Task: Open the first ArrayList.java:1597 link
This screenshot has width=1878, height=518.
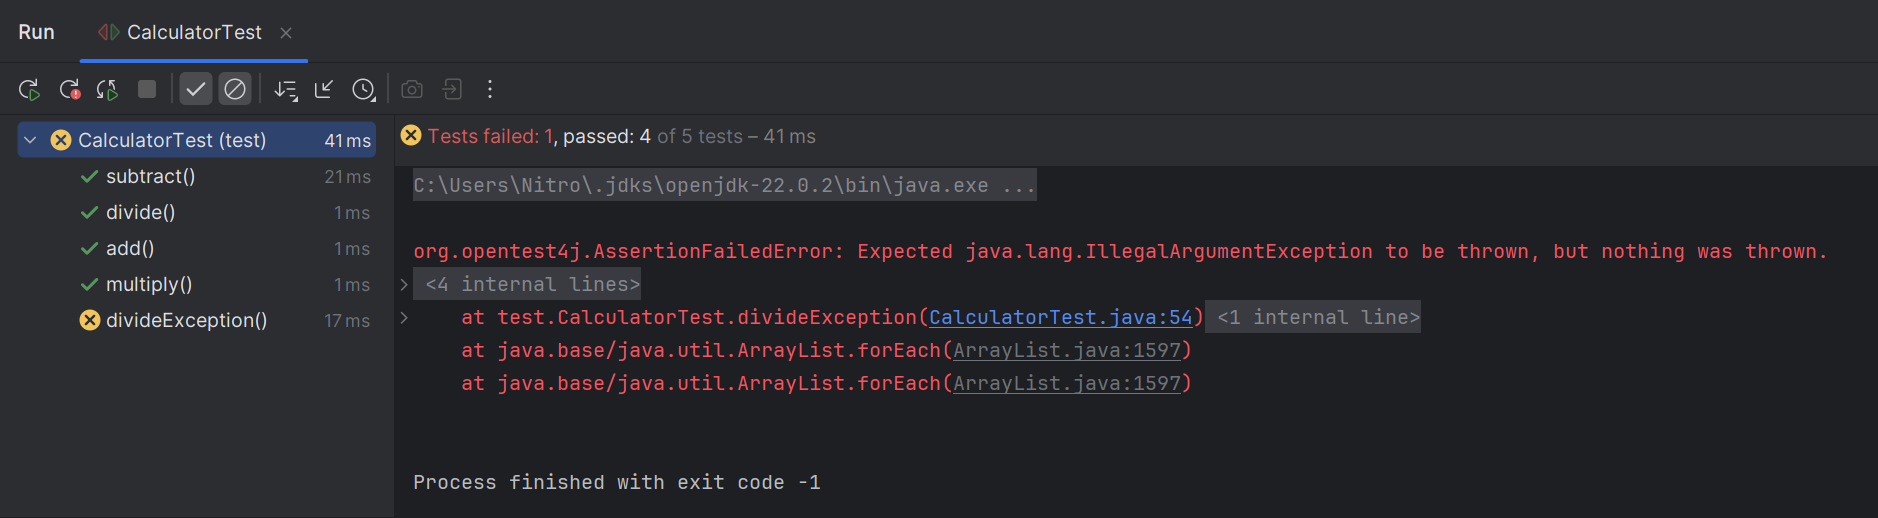Action: (1066, 351)
